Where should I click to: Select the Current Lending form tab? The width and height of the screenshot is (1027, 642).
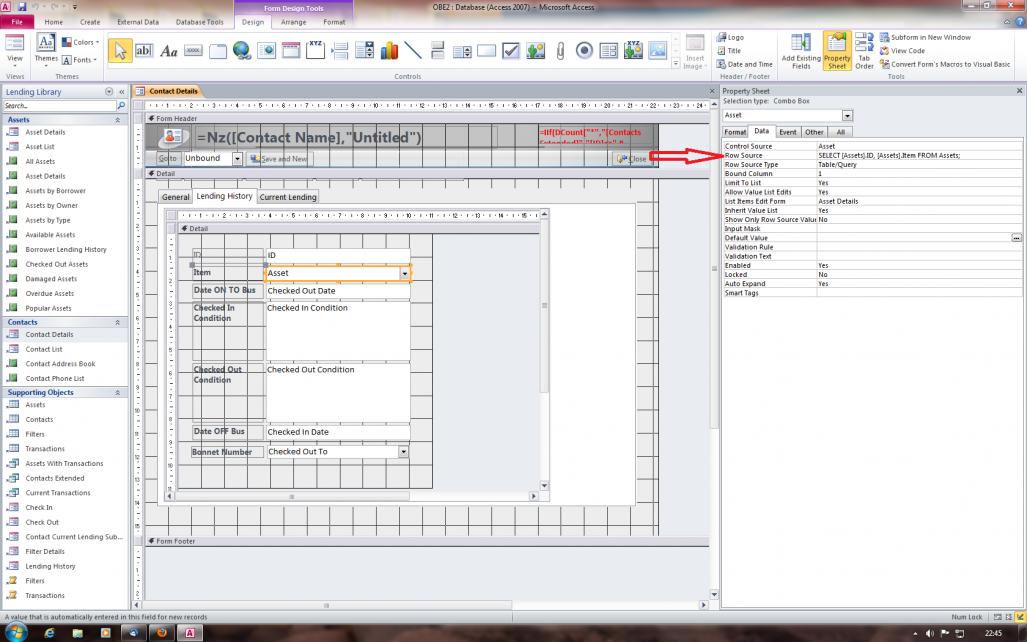point(288,197)
